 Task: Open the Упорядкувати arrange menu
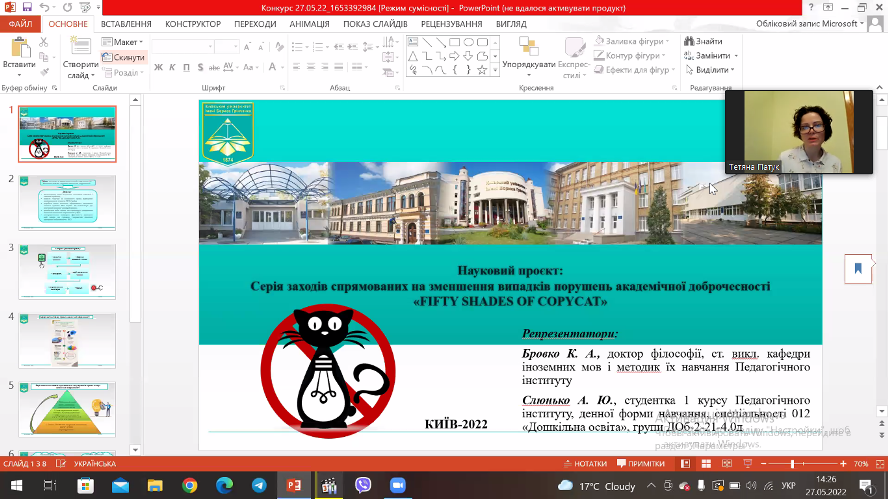coord(528,58)
